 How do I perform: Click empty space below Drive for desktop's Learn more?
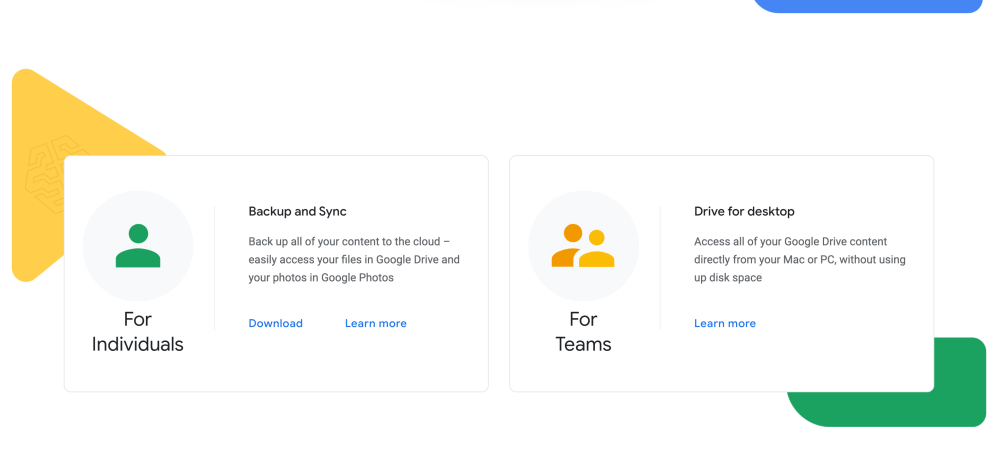pyautogui.click(x=724, y=360)
